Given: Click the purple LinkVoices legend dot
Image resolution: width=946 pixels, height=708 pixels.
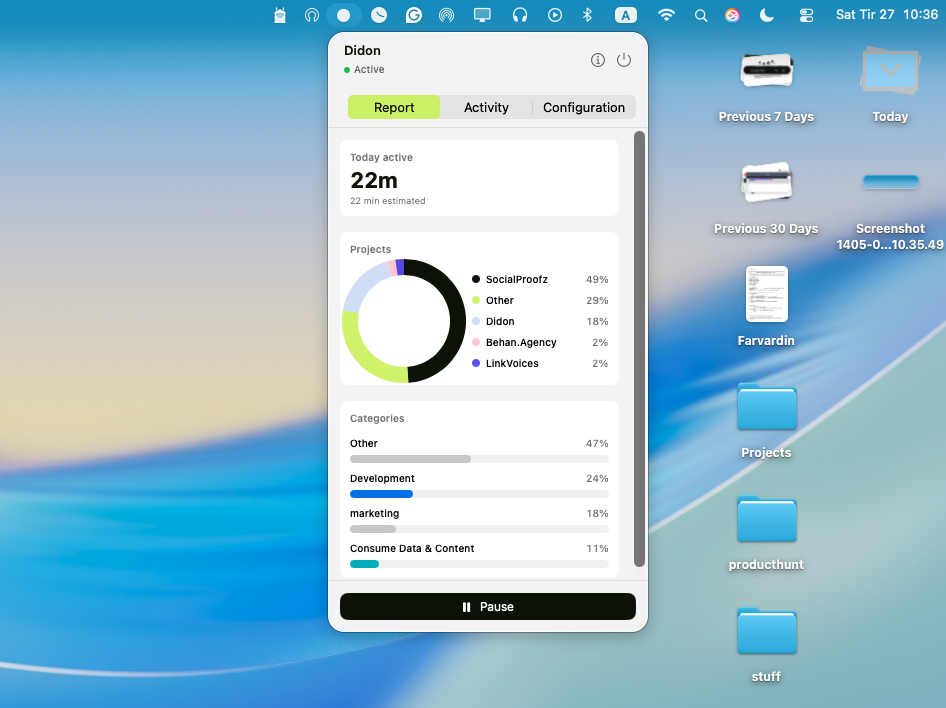Looking at the screenshot, I should point(476,363).
